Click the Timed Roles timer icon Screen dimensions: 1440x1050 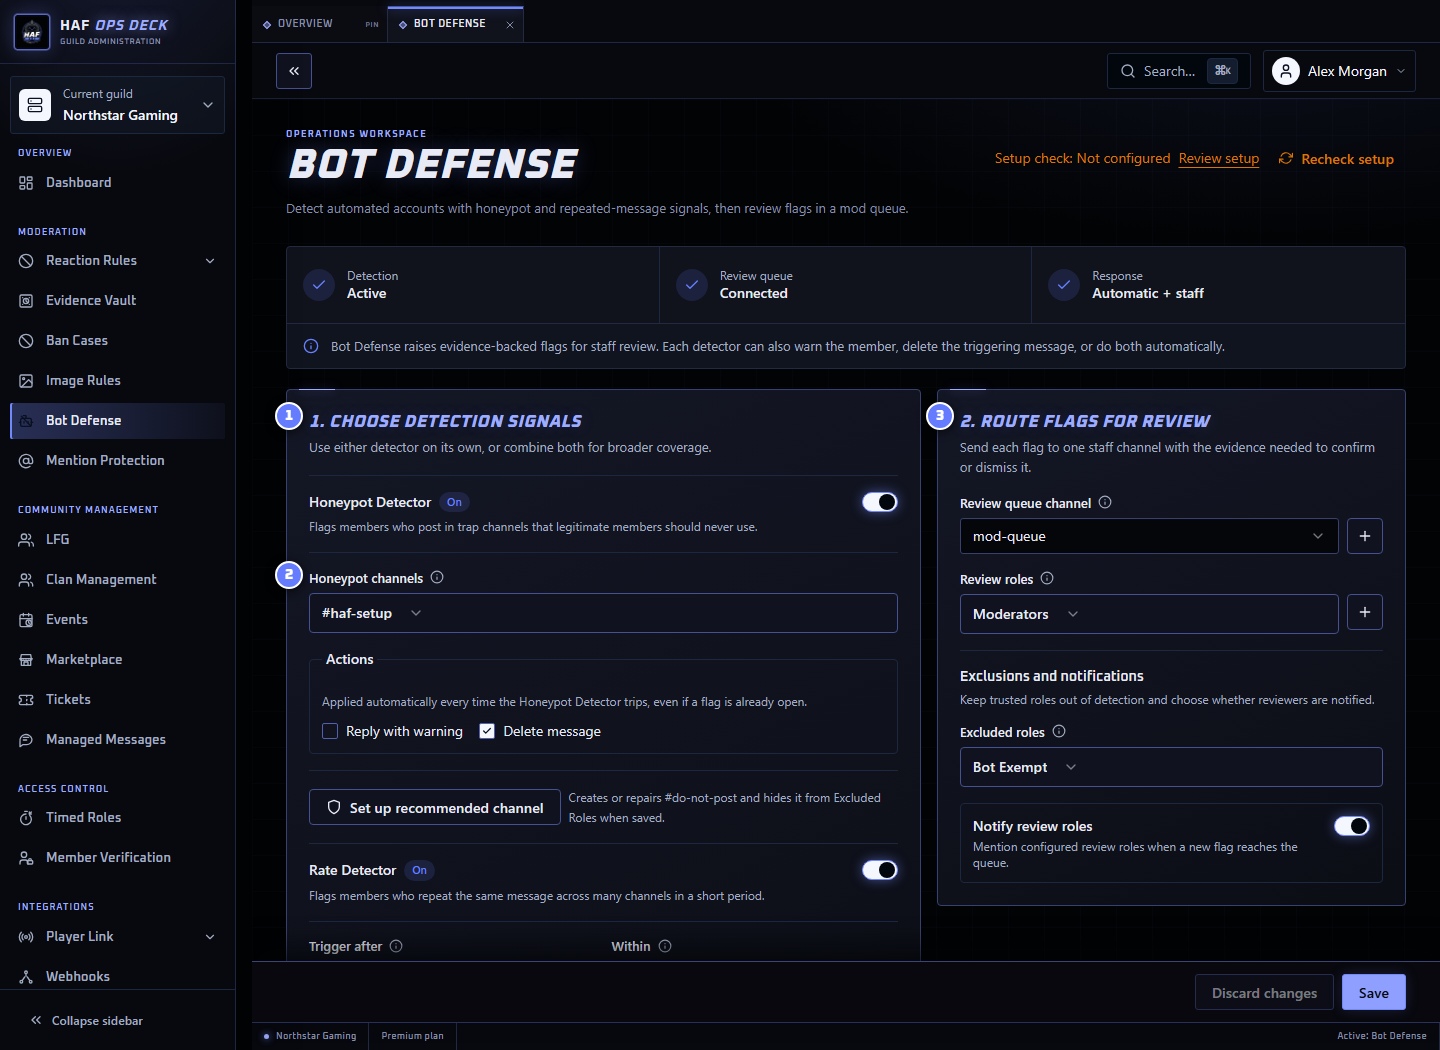(26, 817)
